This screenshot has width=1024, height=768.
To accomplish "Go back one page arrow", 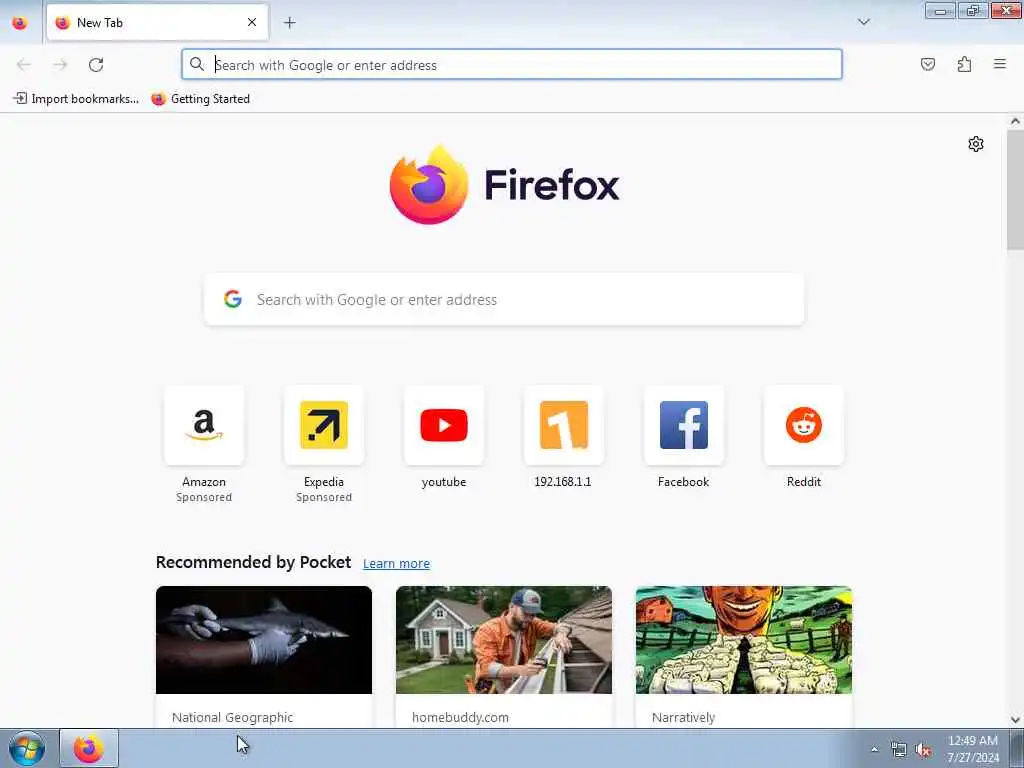I will click(24, 64).
